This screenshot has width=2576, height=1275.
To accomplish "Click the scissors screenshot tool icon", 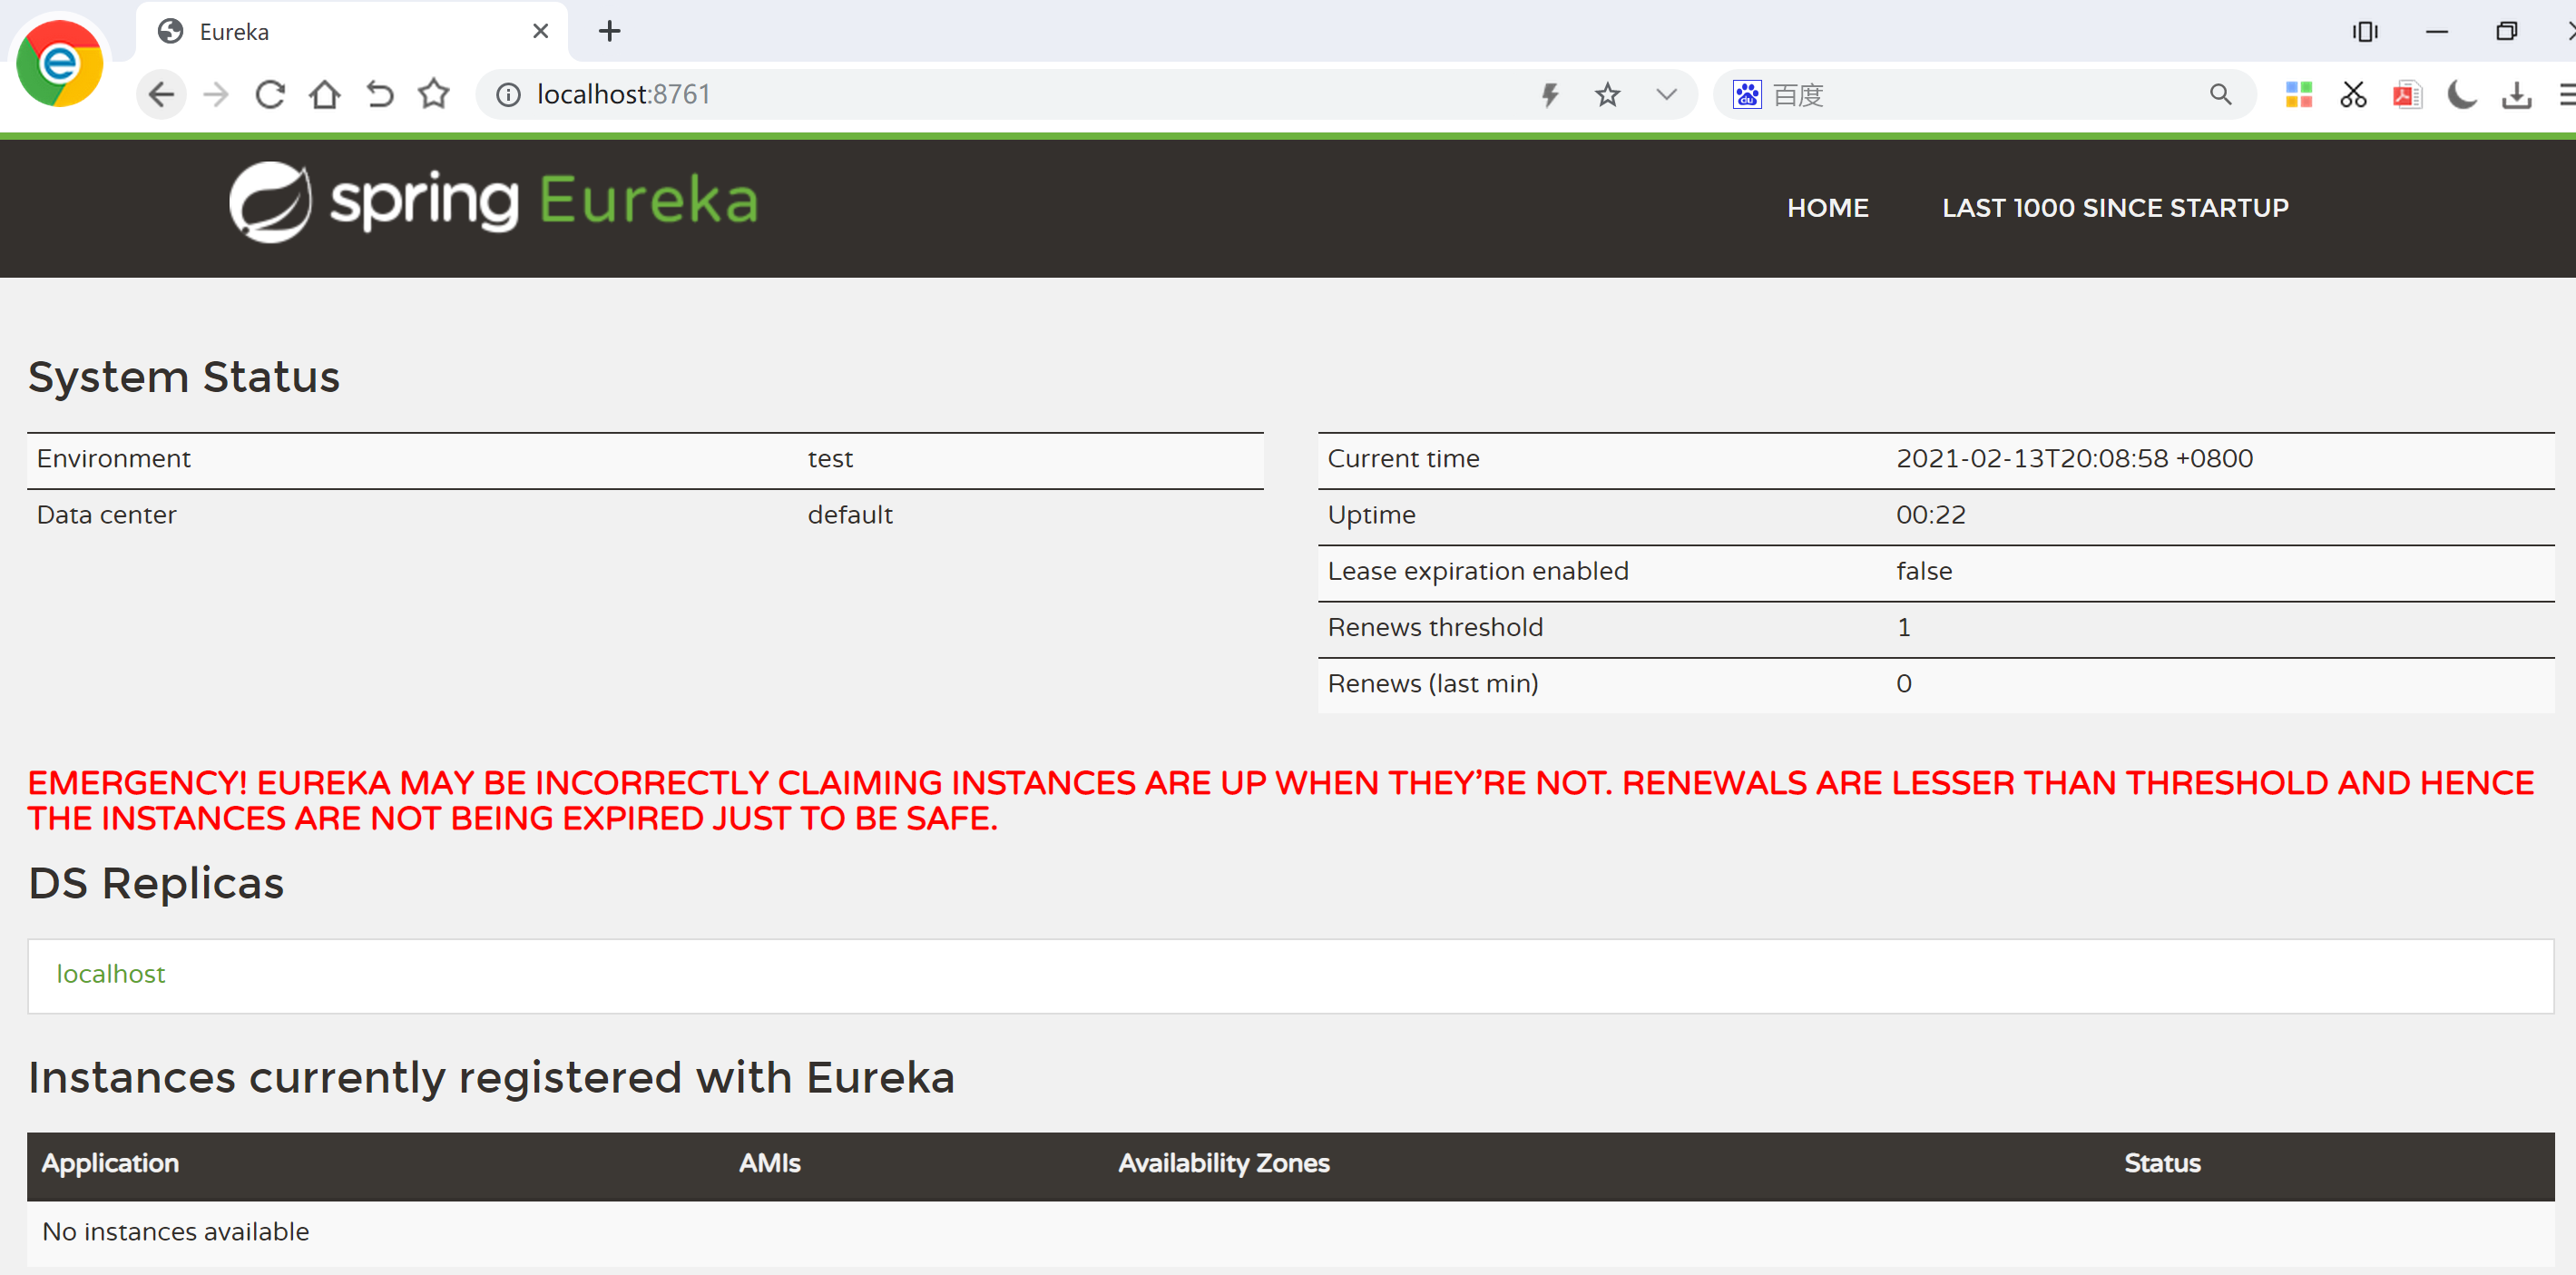I will click(x=2353, y=95).
